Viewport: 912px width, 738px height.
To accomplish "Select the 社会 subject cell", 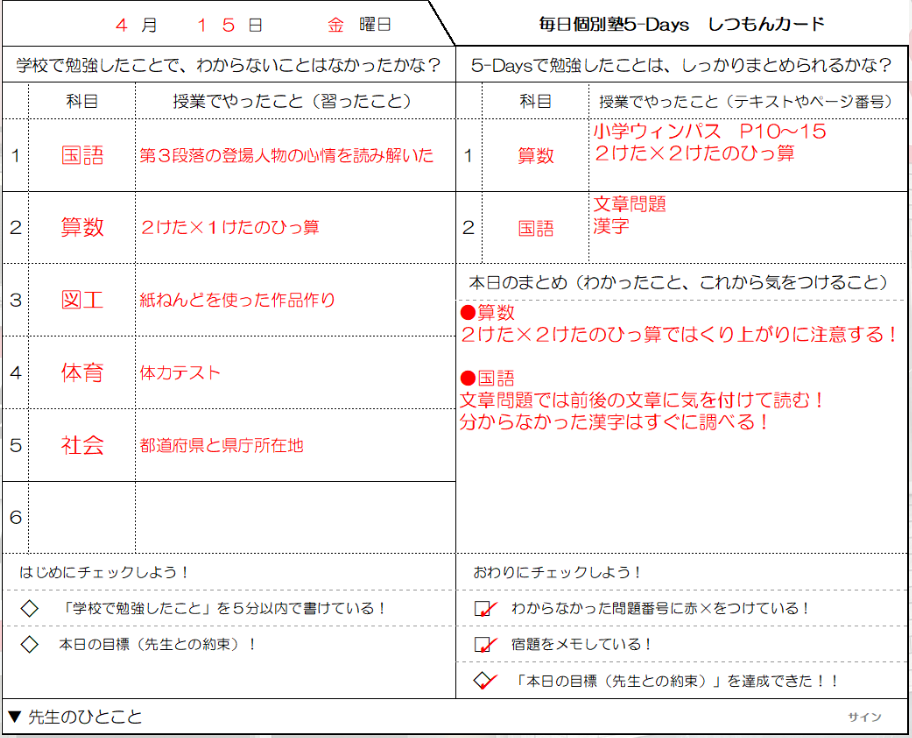I will [x=82, y=445].
